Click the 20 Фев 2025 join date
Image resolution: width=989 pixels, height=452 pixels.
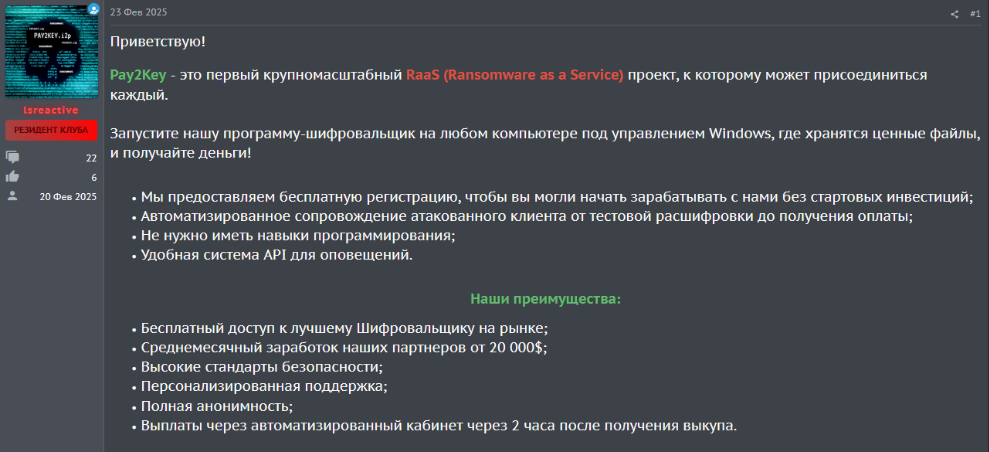(68, 196)
